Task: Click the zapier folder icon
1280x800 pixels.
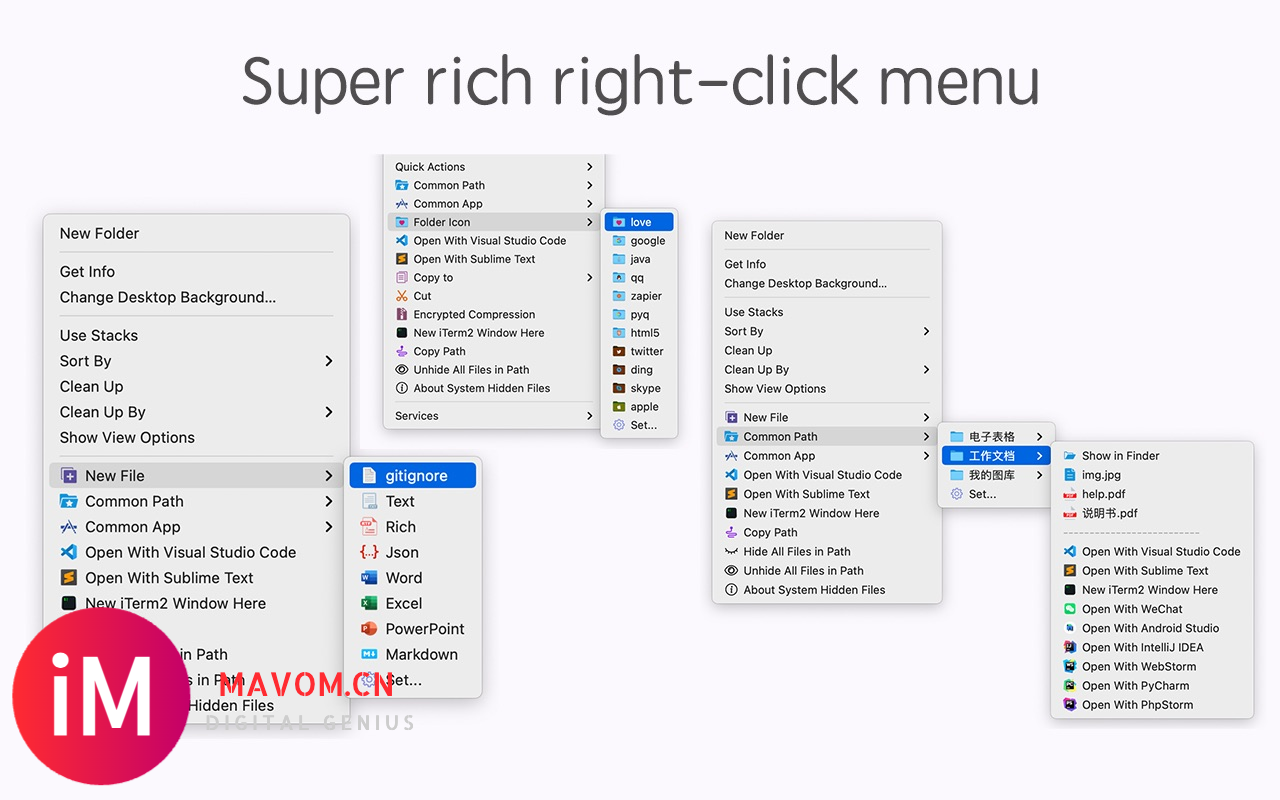Action: pos(619,296)
